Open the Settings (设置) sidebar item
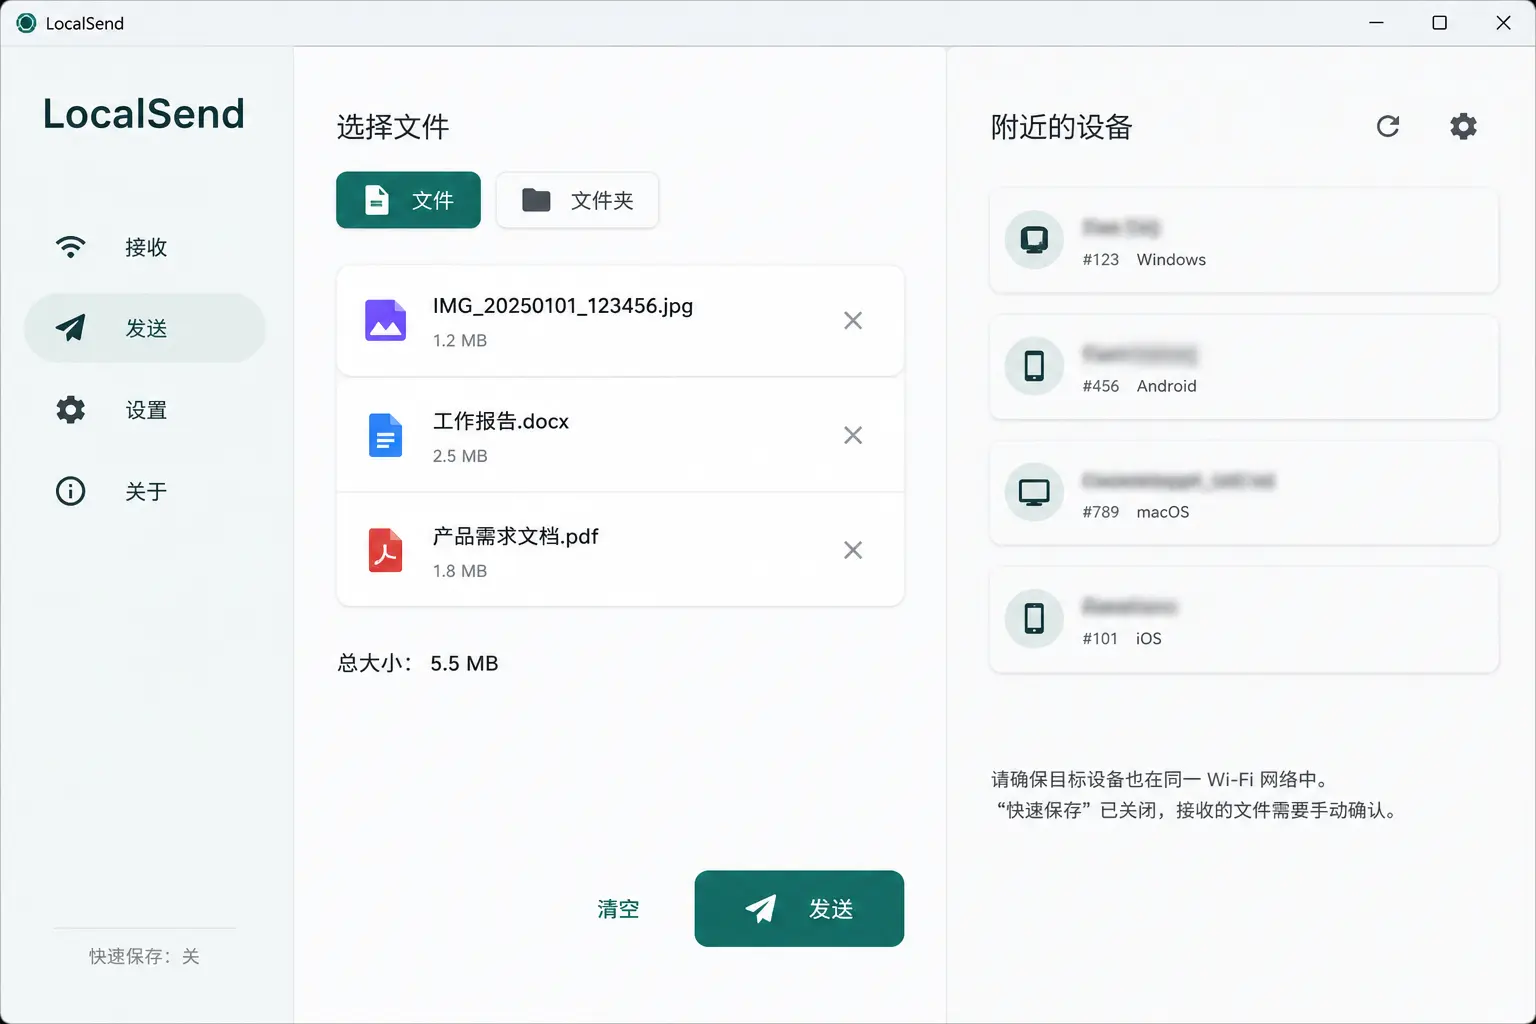Screen dimensions: 1536x1024 [x=145, y=410]
